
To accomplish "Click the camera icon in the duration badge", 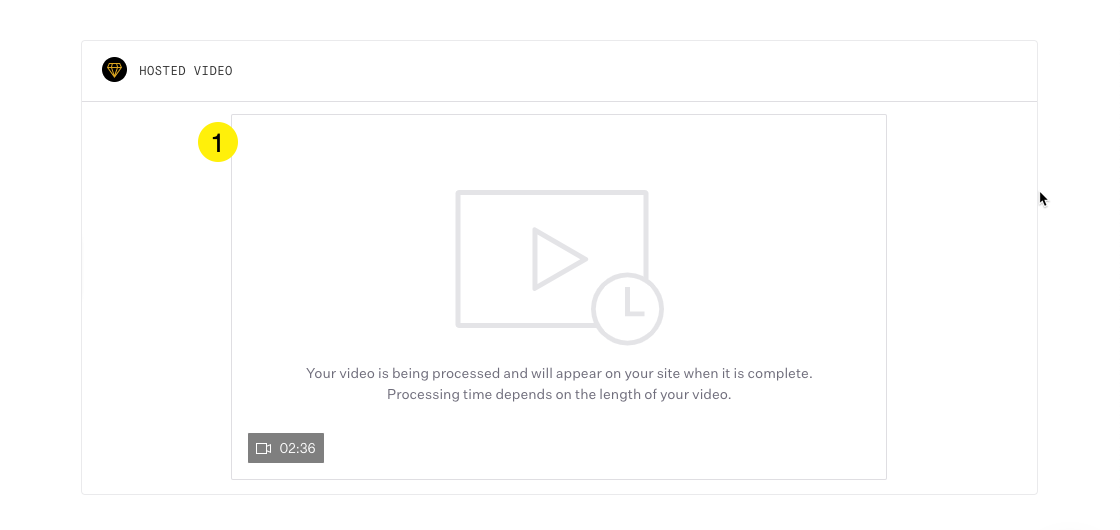I will tap(264, 449).
